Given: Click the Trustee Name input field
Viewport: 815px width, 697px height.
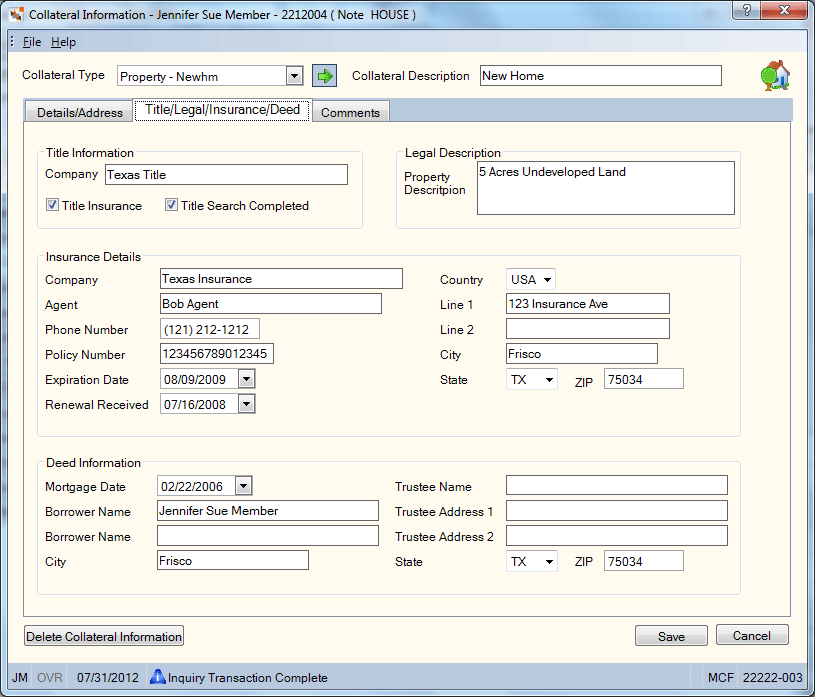Looking at the screenshot, I should 616,485.
